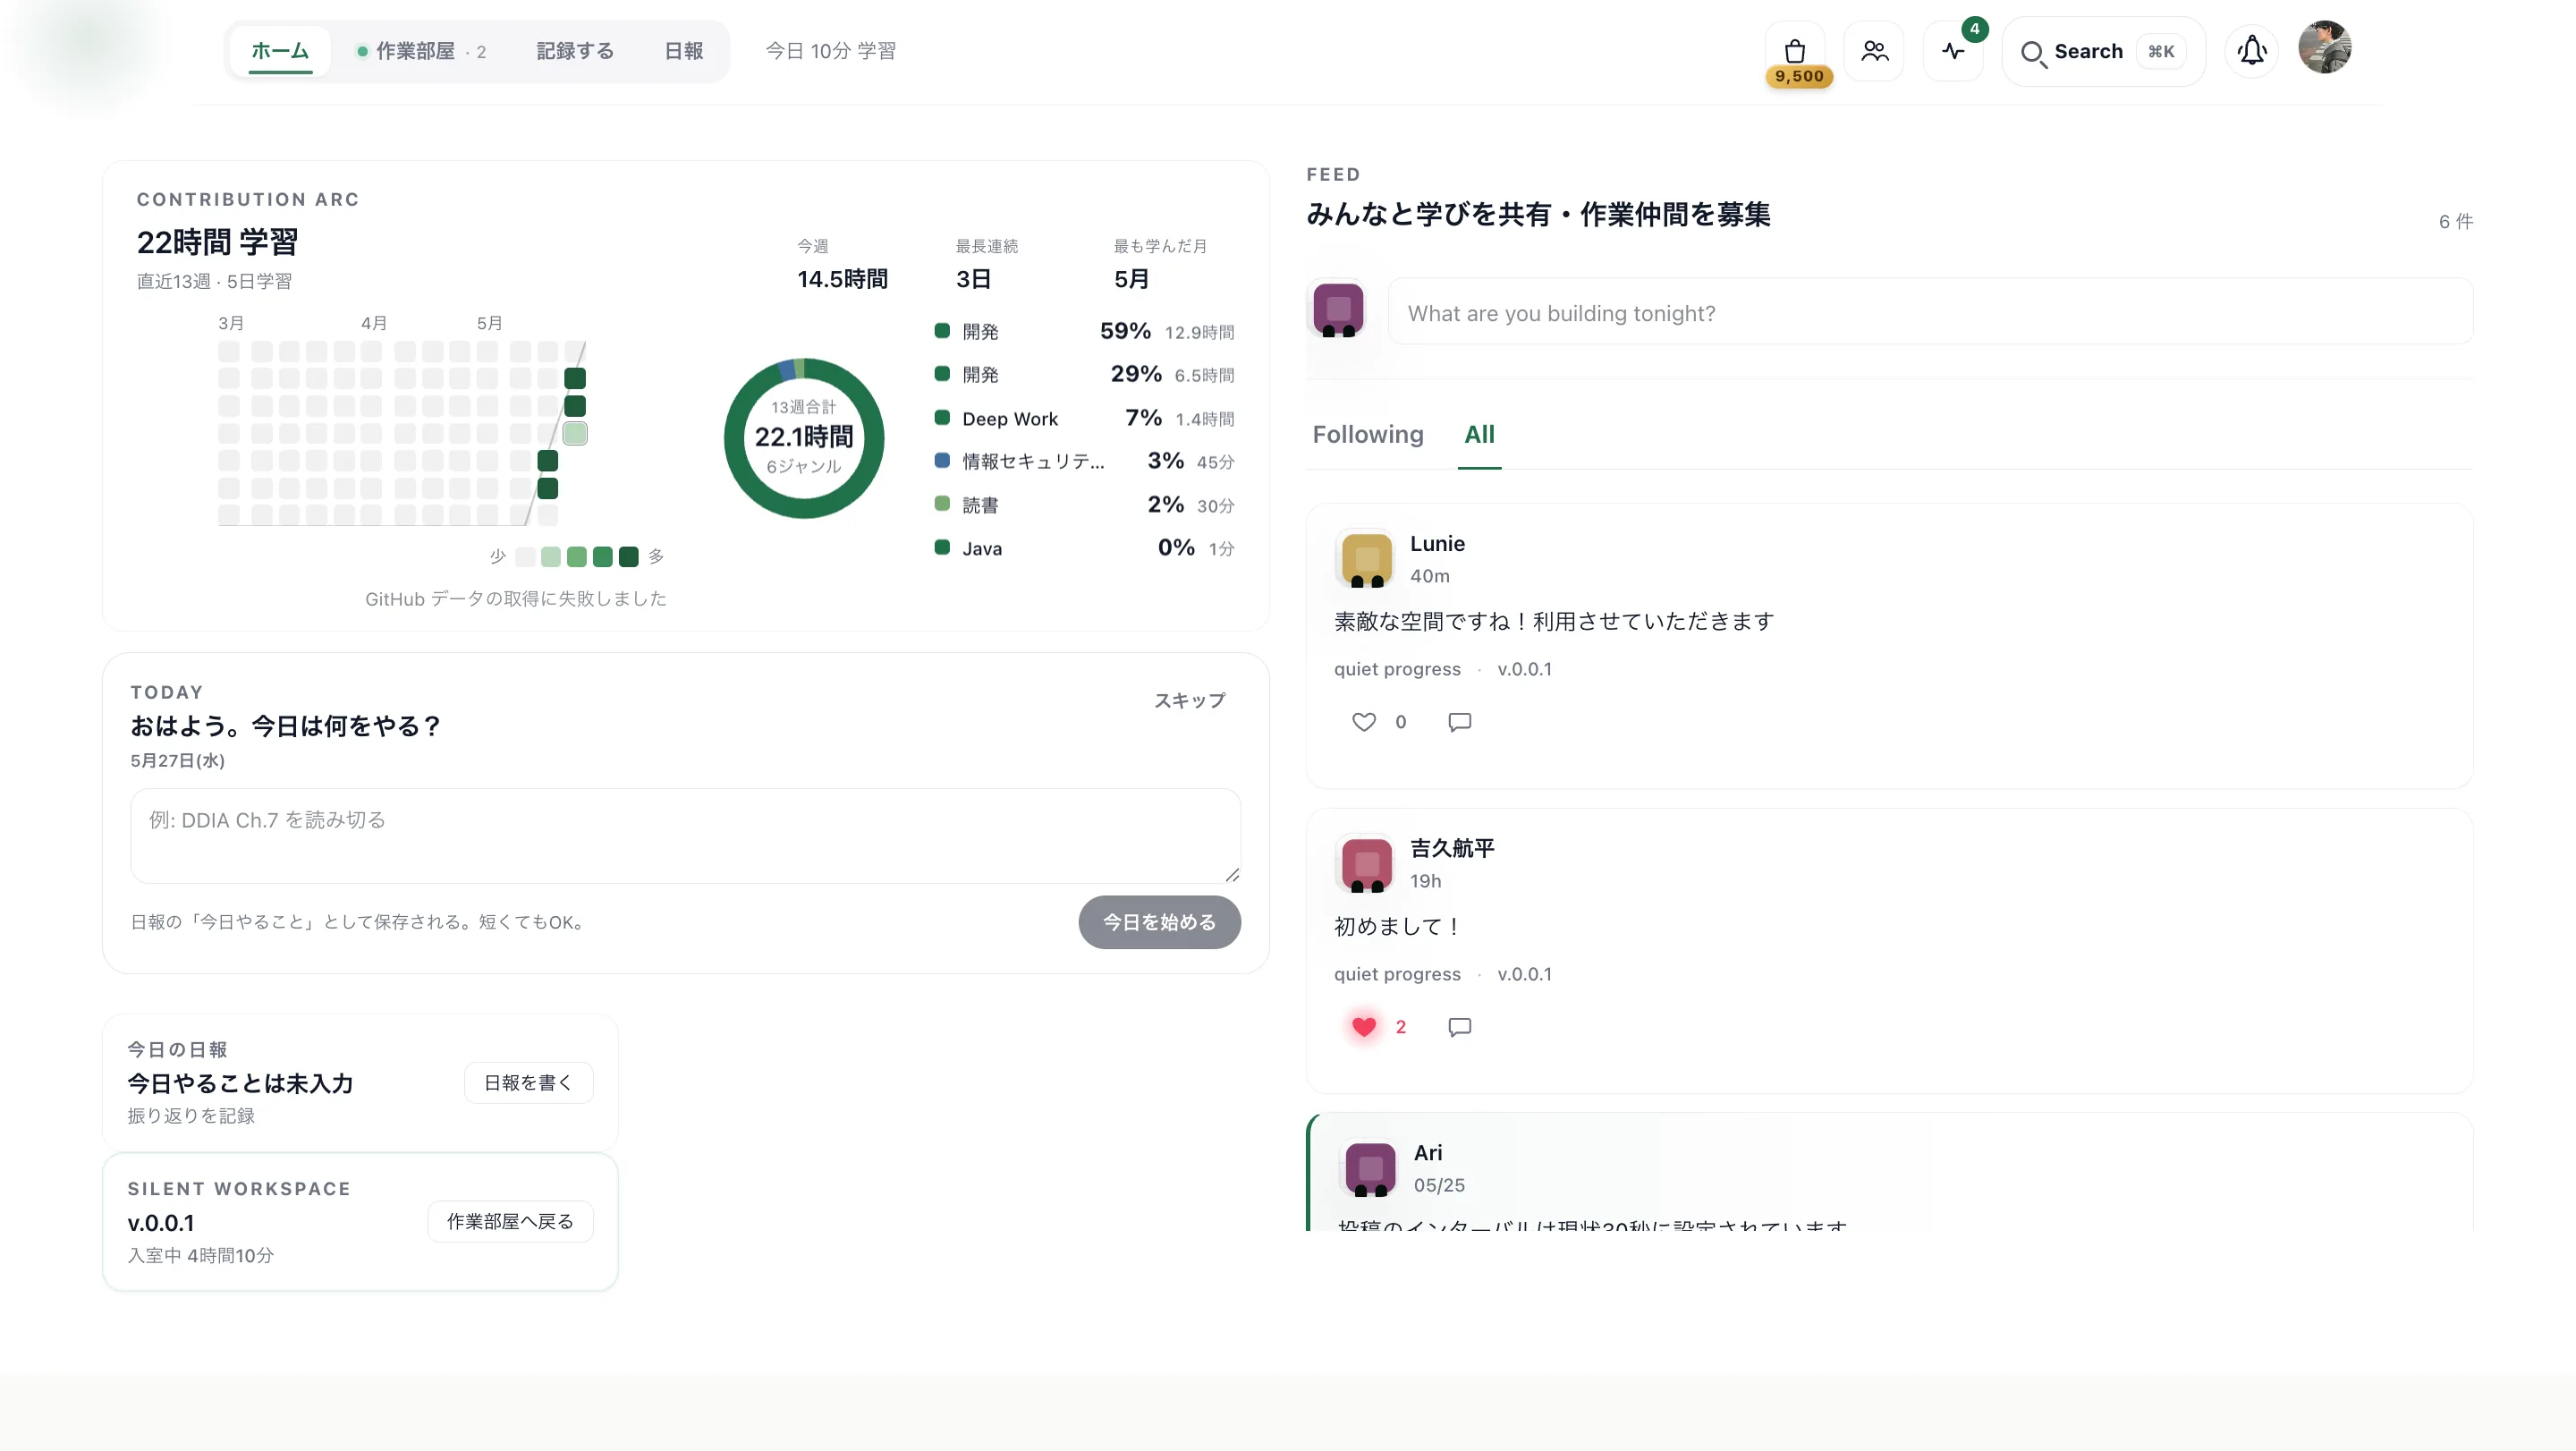The image size is (2576, 1451).
Task: Open the 日報 tab
Action: (x=684, y=51)
